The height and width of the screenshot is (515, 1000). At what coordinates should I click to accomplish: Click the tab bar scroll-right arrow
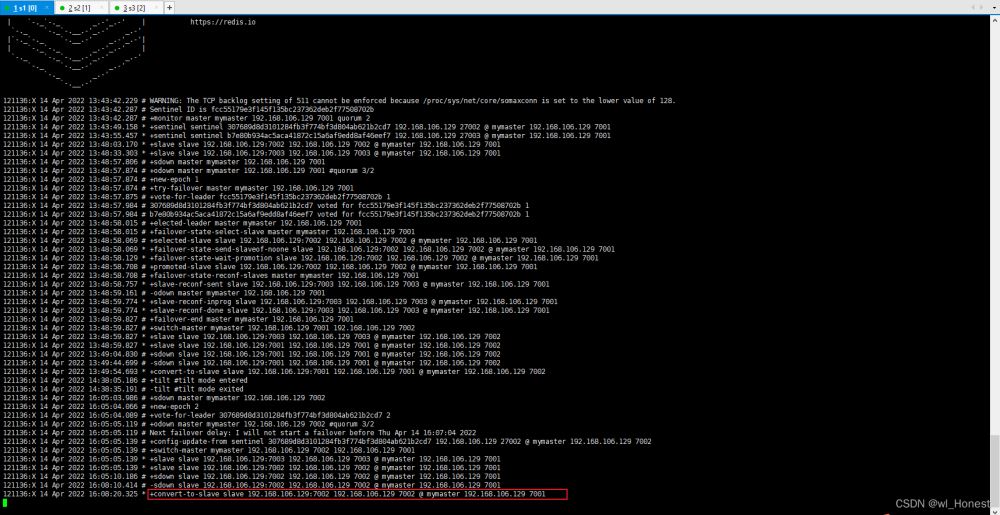980,8
